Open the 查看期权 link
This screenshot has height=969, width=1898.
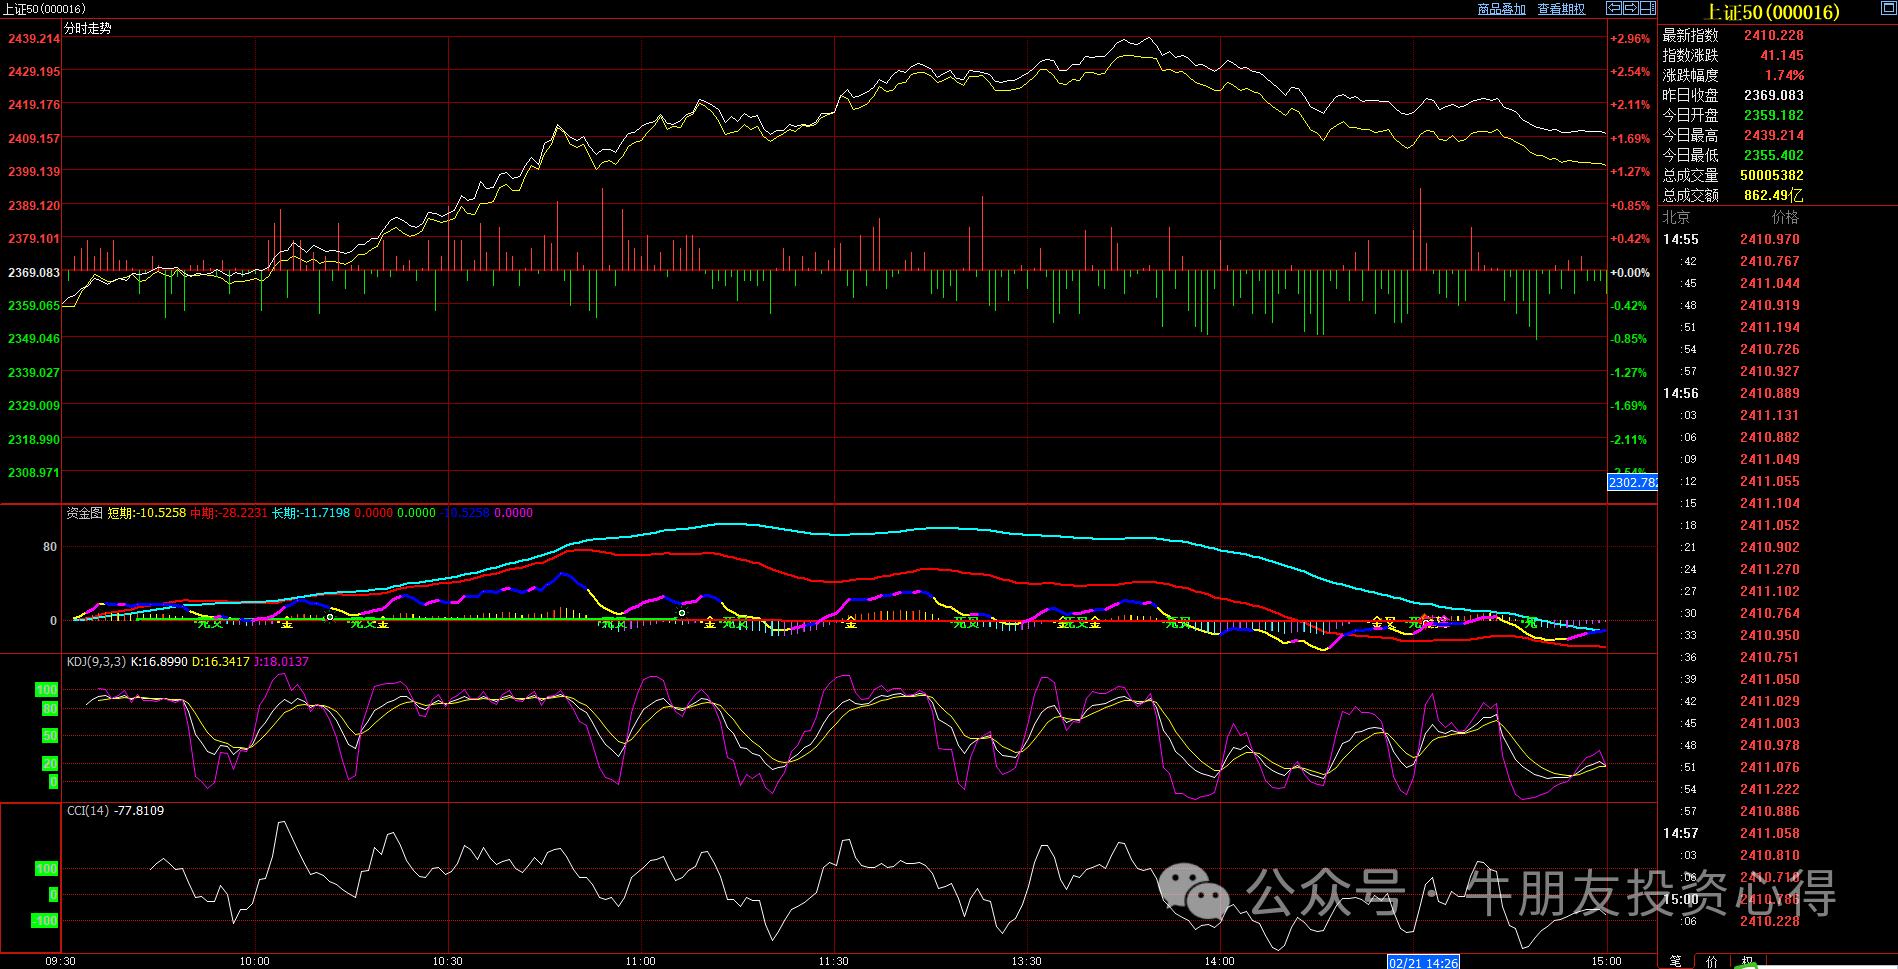click(x=1561, y=9)
